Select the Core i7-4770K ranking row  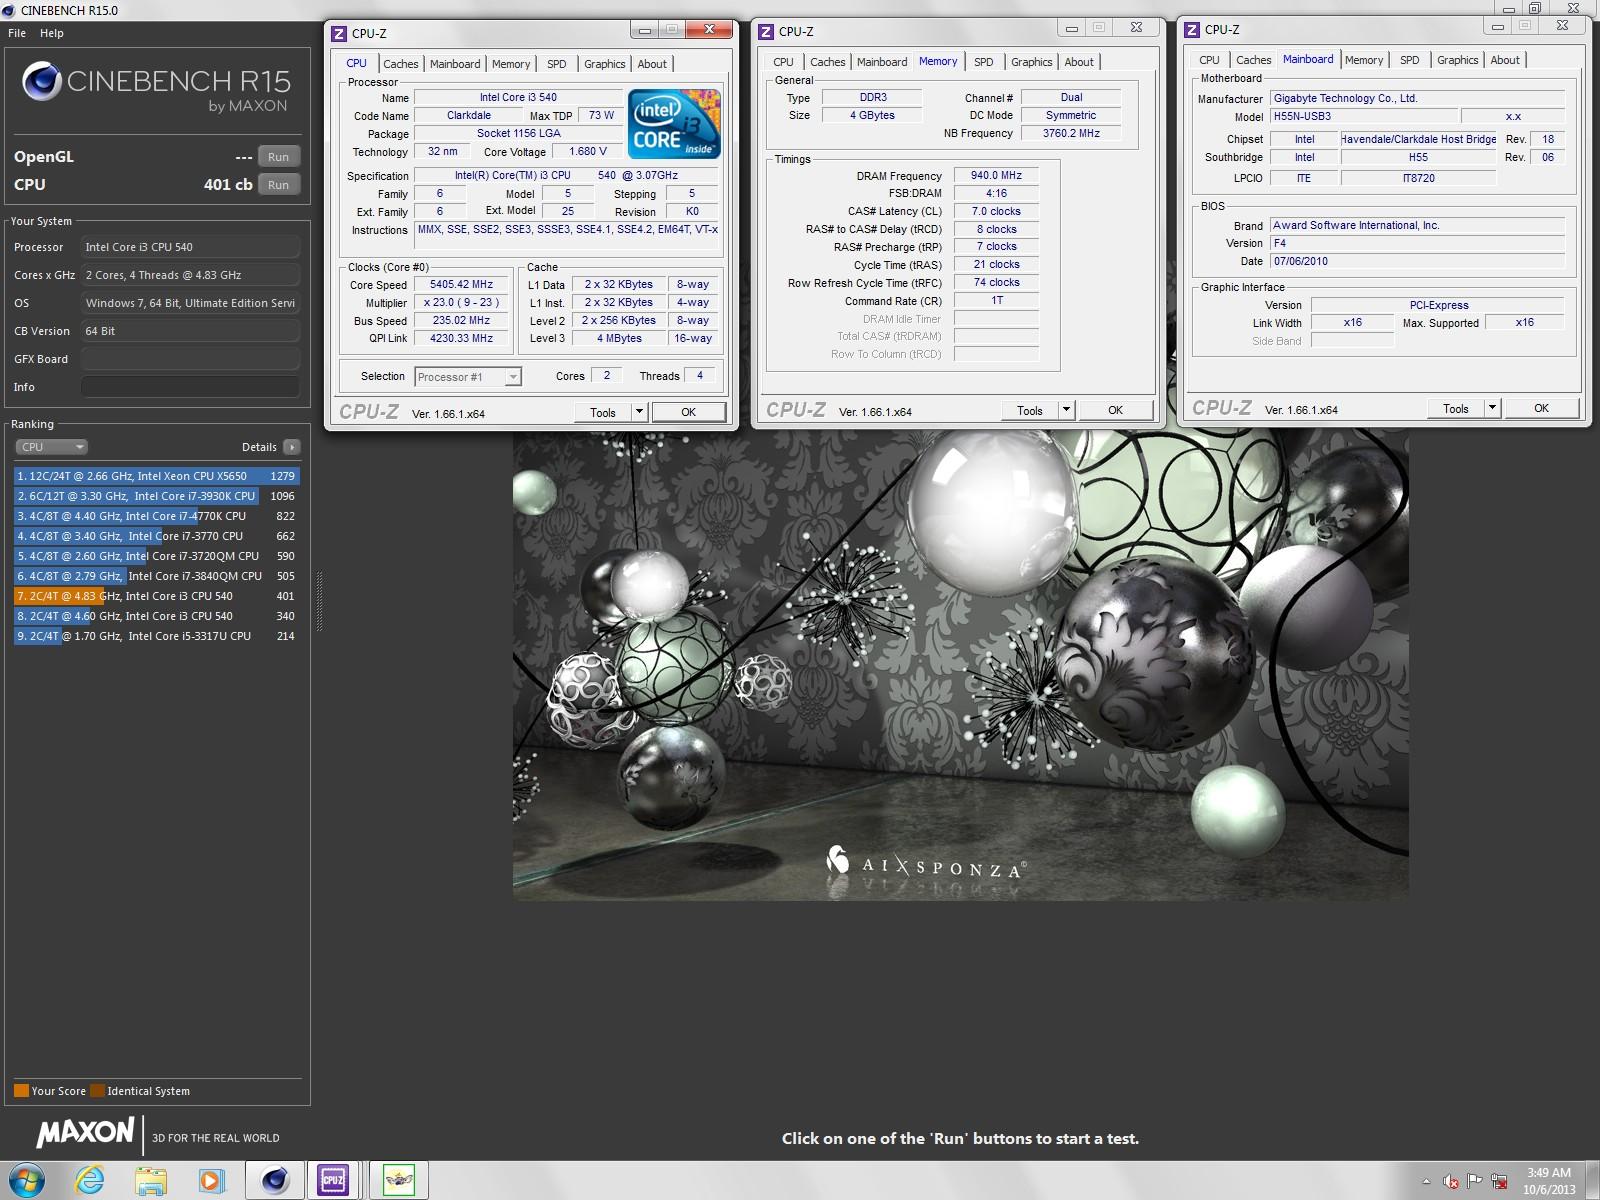[x=156, y=516]
